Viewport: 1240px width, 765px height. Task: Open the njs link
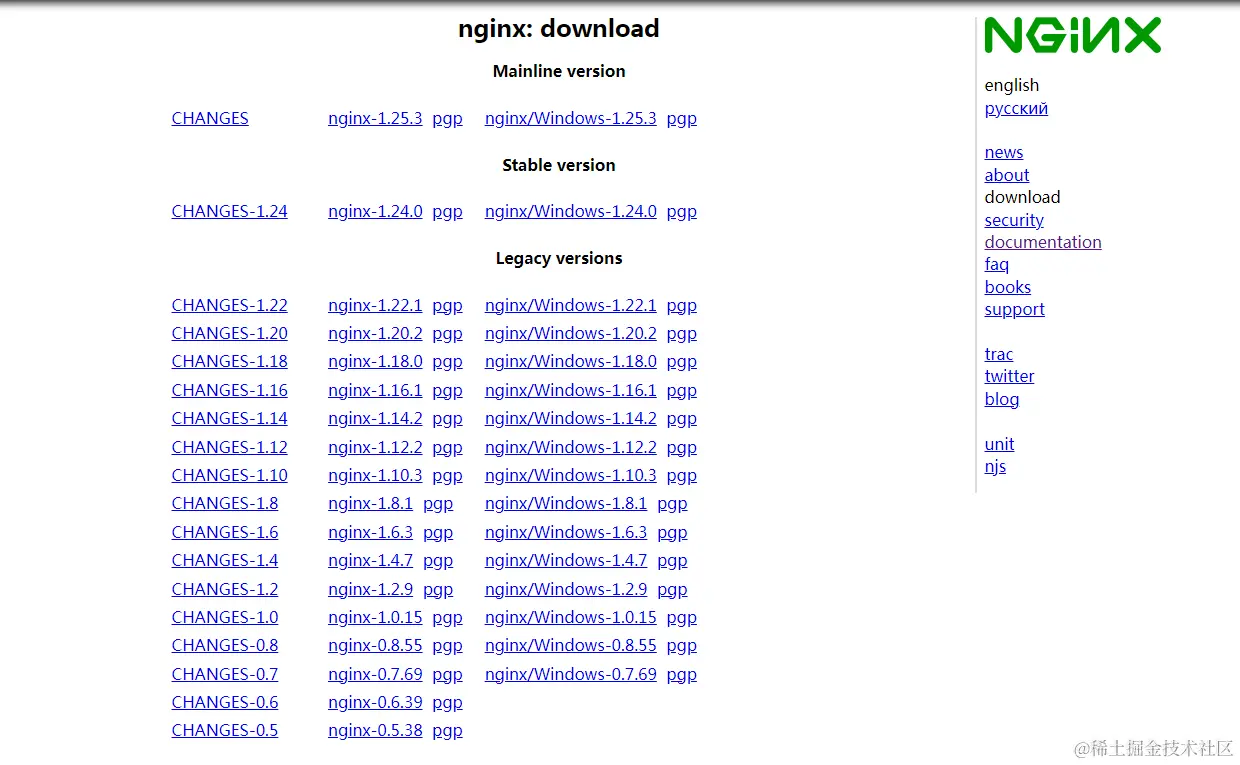995,466
